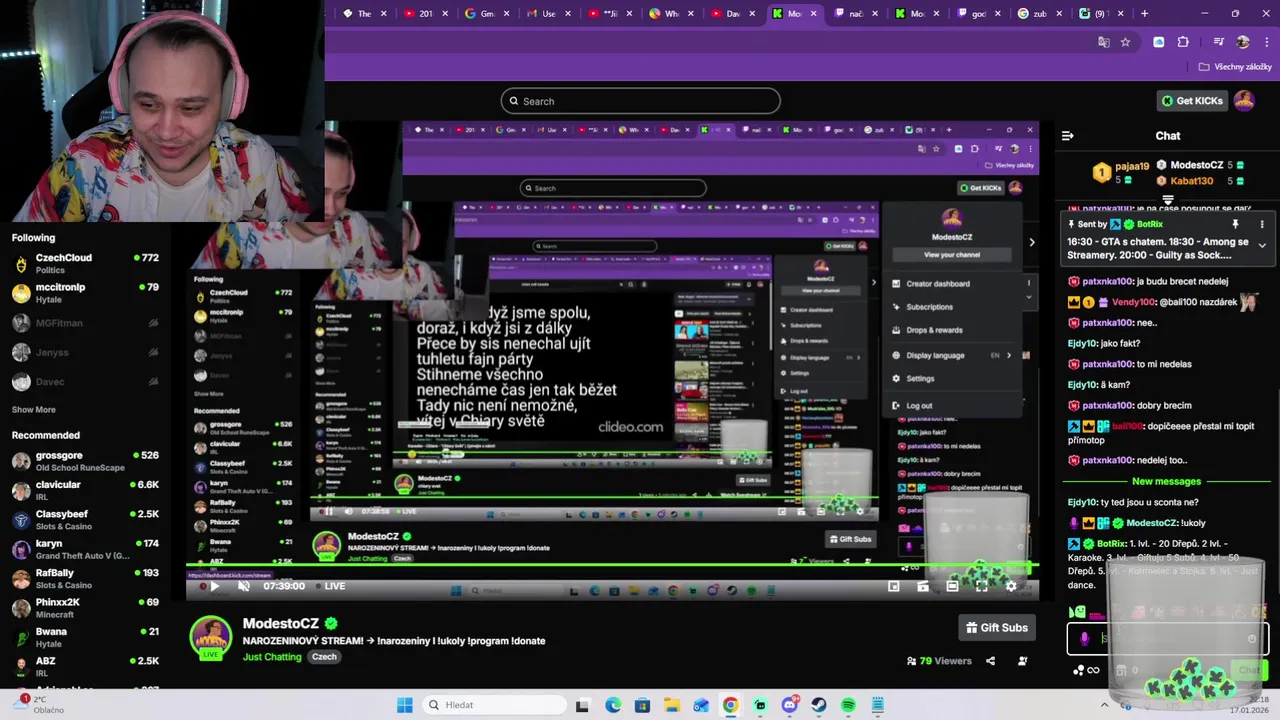The height and width of the screenshot is (720, 1280).
Task: Open Spotify from taskbar
Action: [848, 705]
